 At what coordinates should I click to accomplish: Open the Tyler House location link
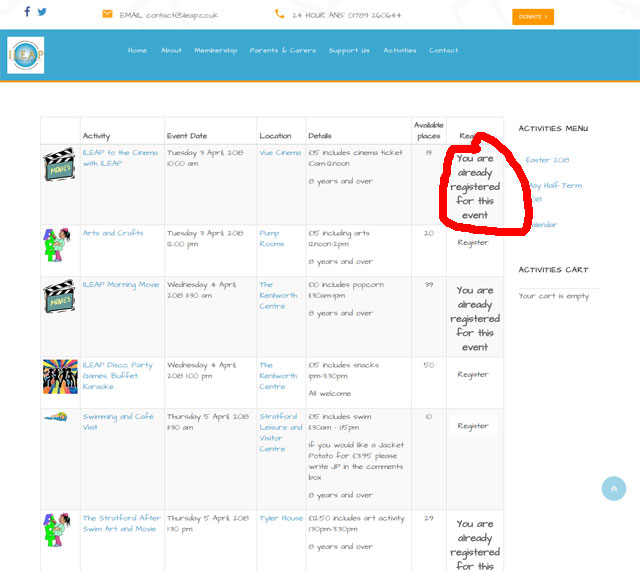pyautogui.click(x=280, y=519)
